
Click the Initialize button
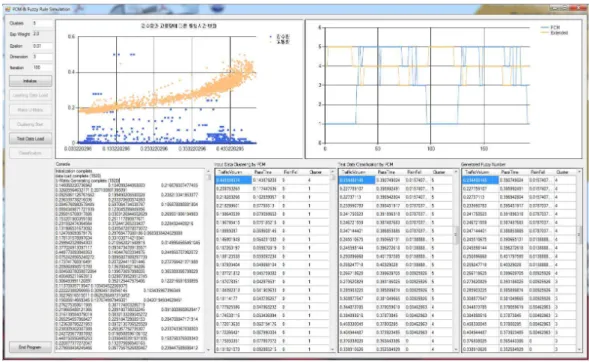[30, 81]
